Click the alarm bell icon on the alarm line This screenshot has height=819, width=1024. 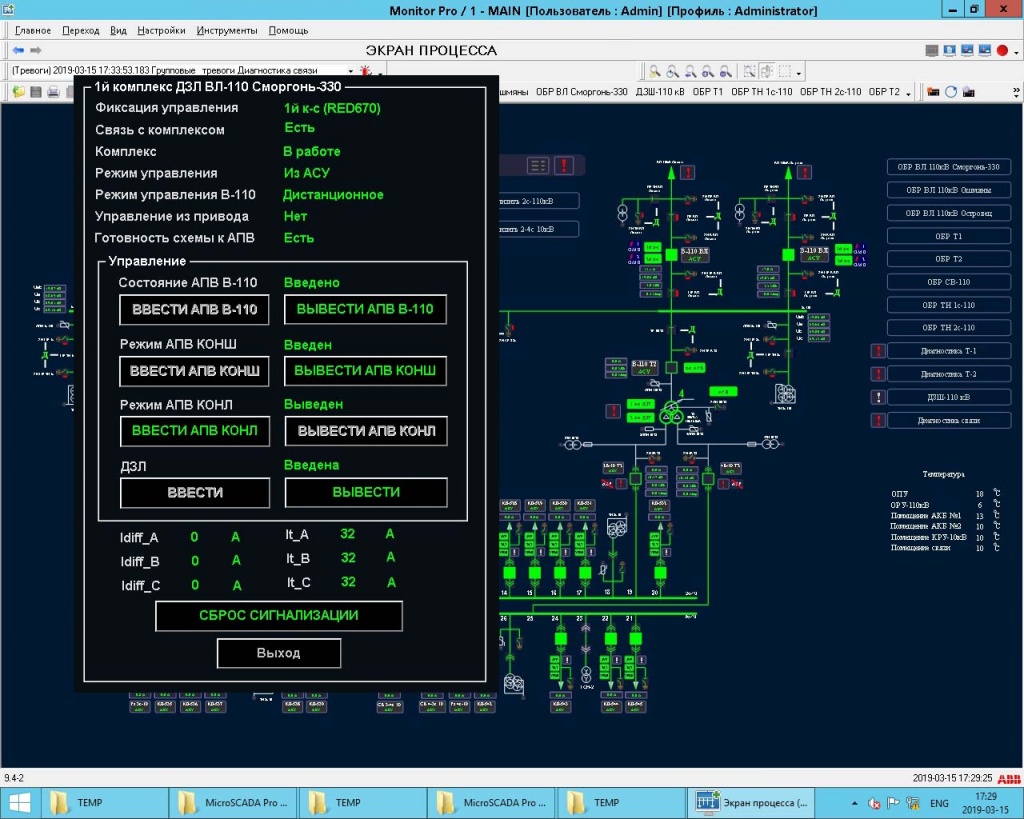364,71
